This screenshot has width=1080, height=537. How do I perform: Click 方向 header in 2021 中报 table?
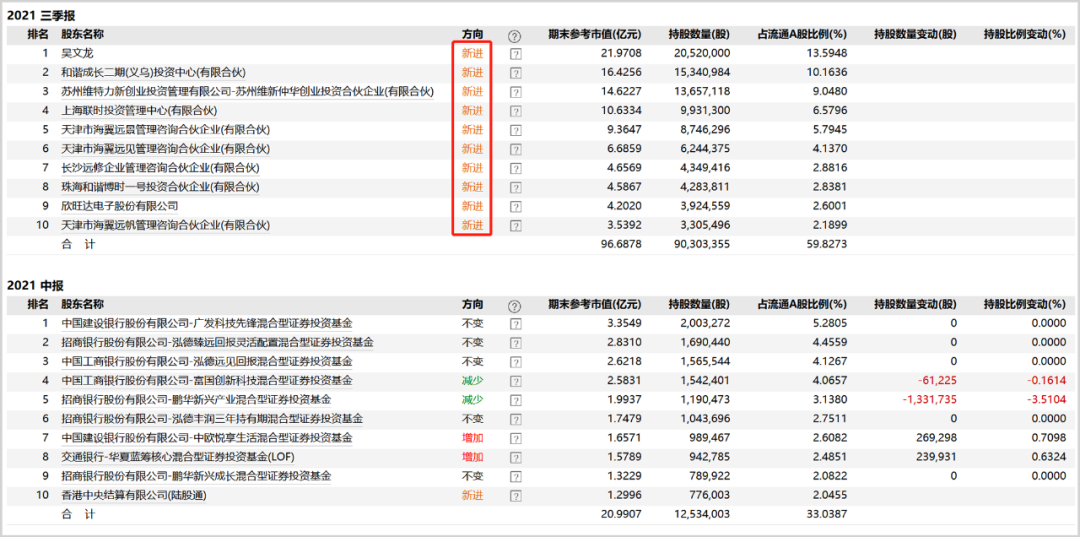[472, 304]
